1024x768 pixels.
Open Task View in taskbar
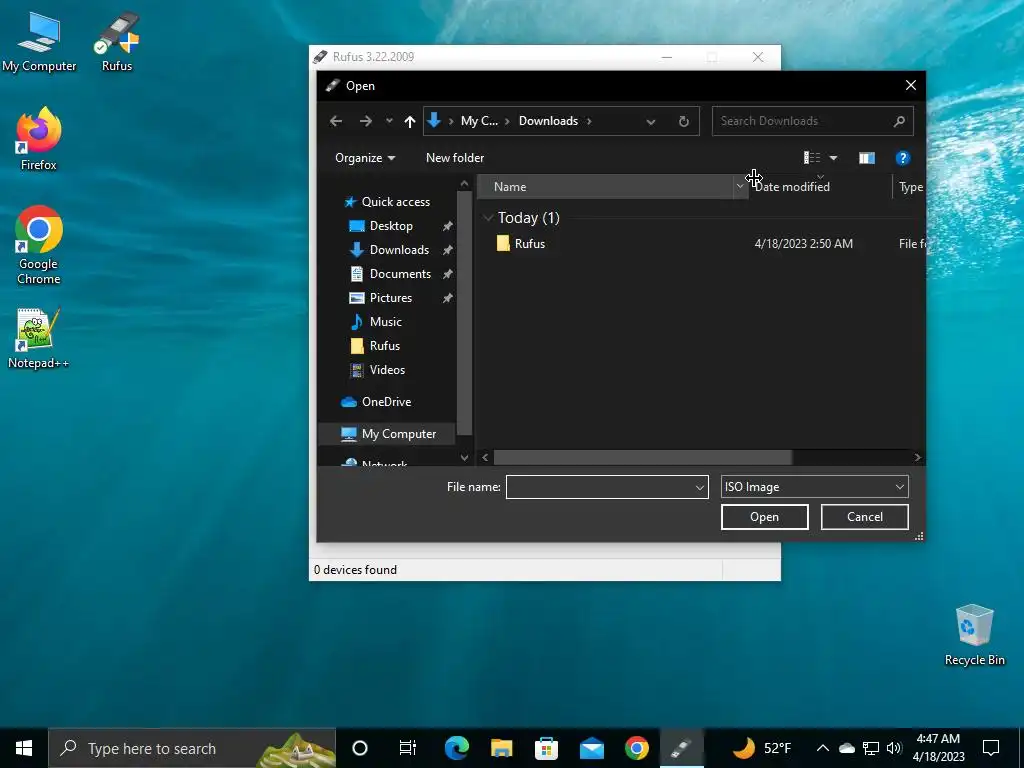click(x=408, y=748)
